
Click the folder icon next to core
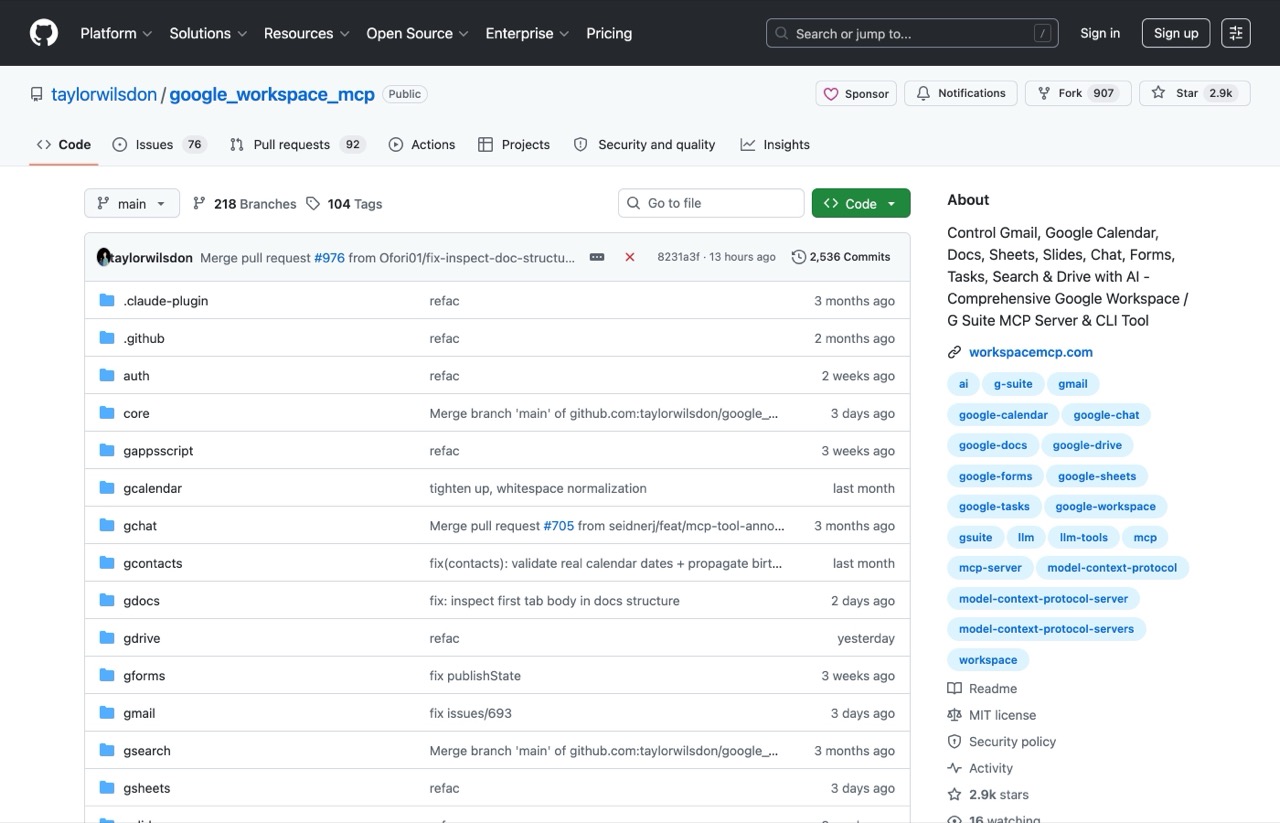107,413
